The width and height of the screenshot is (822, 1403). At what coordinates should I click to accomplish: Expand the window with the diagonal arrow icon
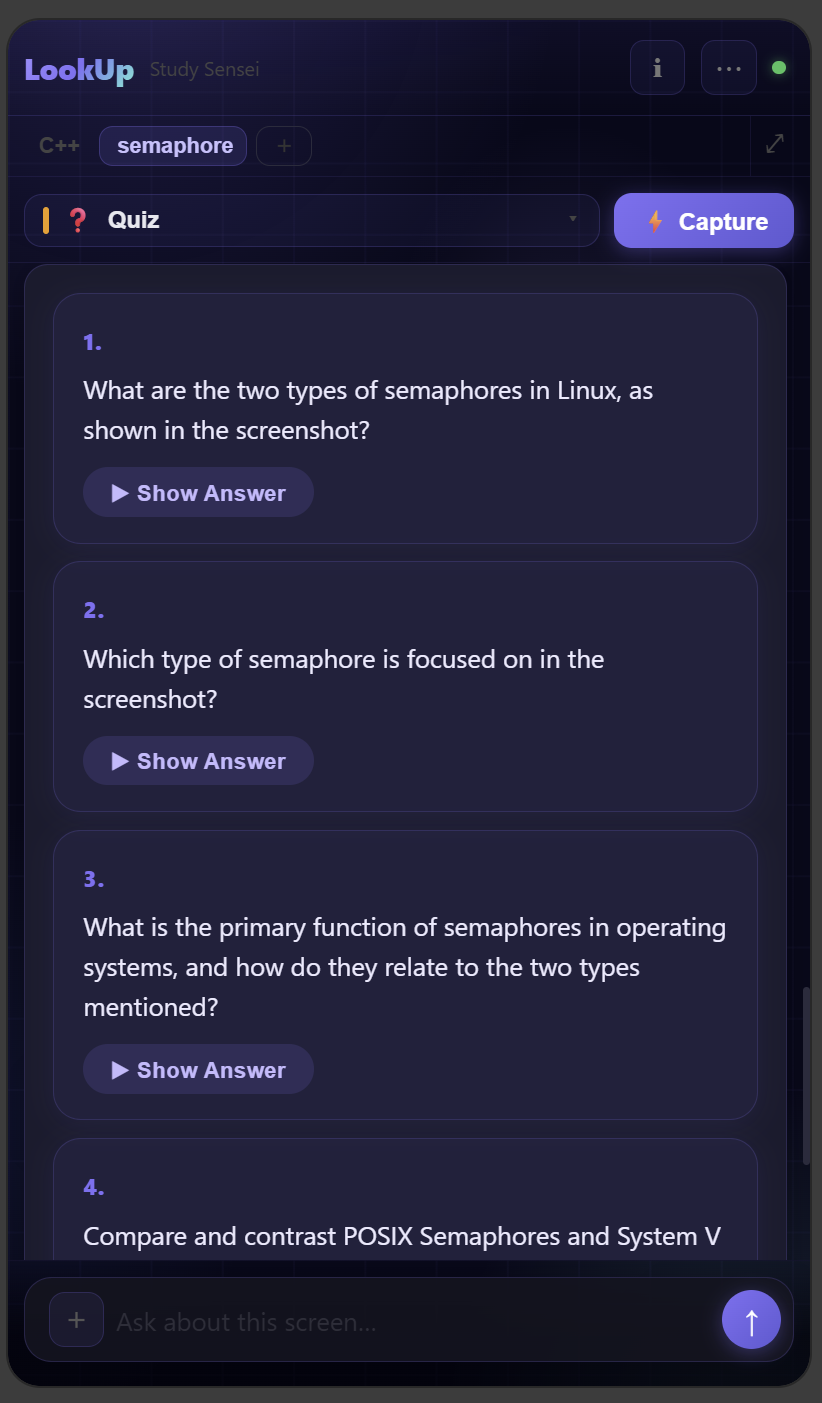[775, 144]
